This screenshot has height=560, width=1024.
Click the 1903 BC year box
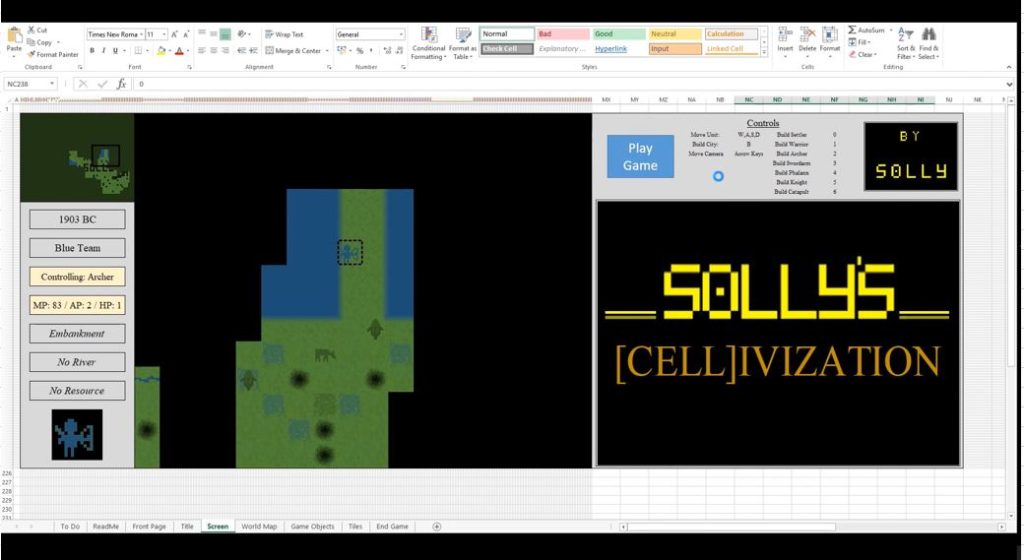pyautogui.click(x=77, y=219)
